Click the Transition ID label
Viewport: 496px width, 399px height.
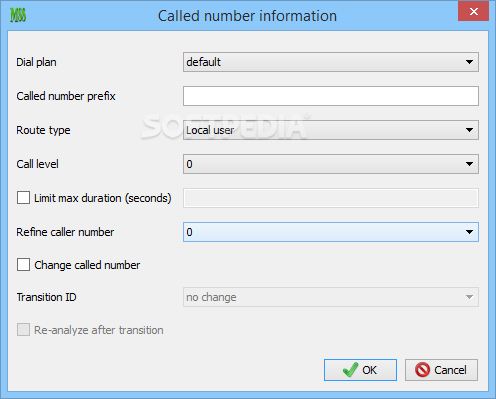pos(47,297)
